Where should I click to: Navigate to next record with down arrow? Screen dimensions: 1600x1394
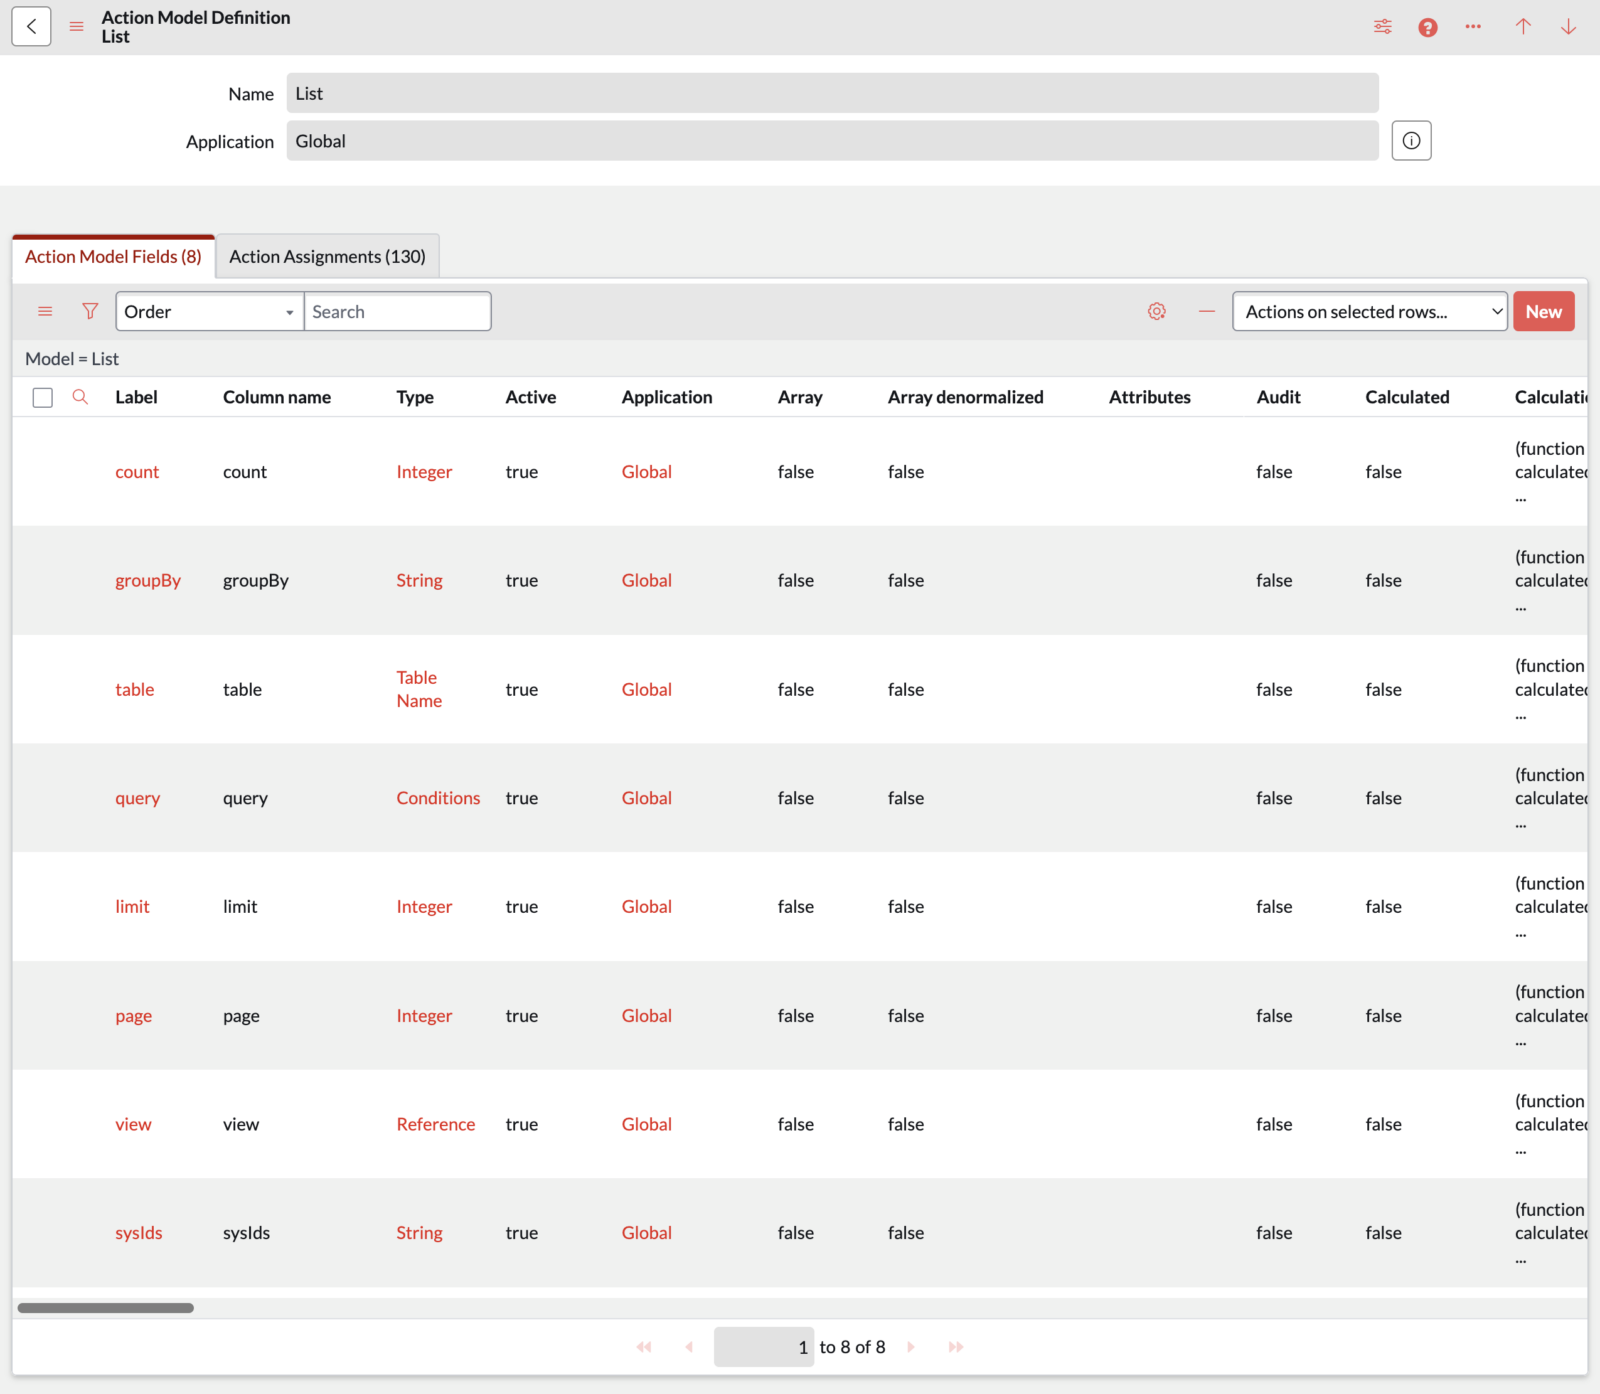pyautogui.click(x=1569, y=26)
